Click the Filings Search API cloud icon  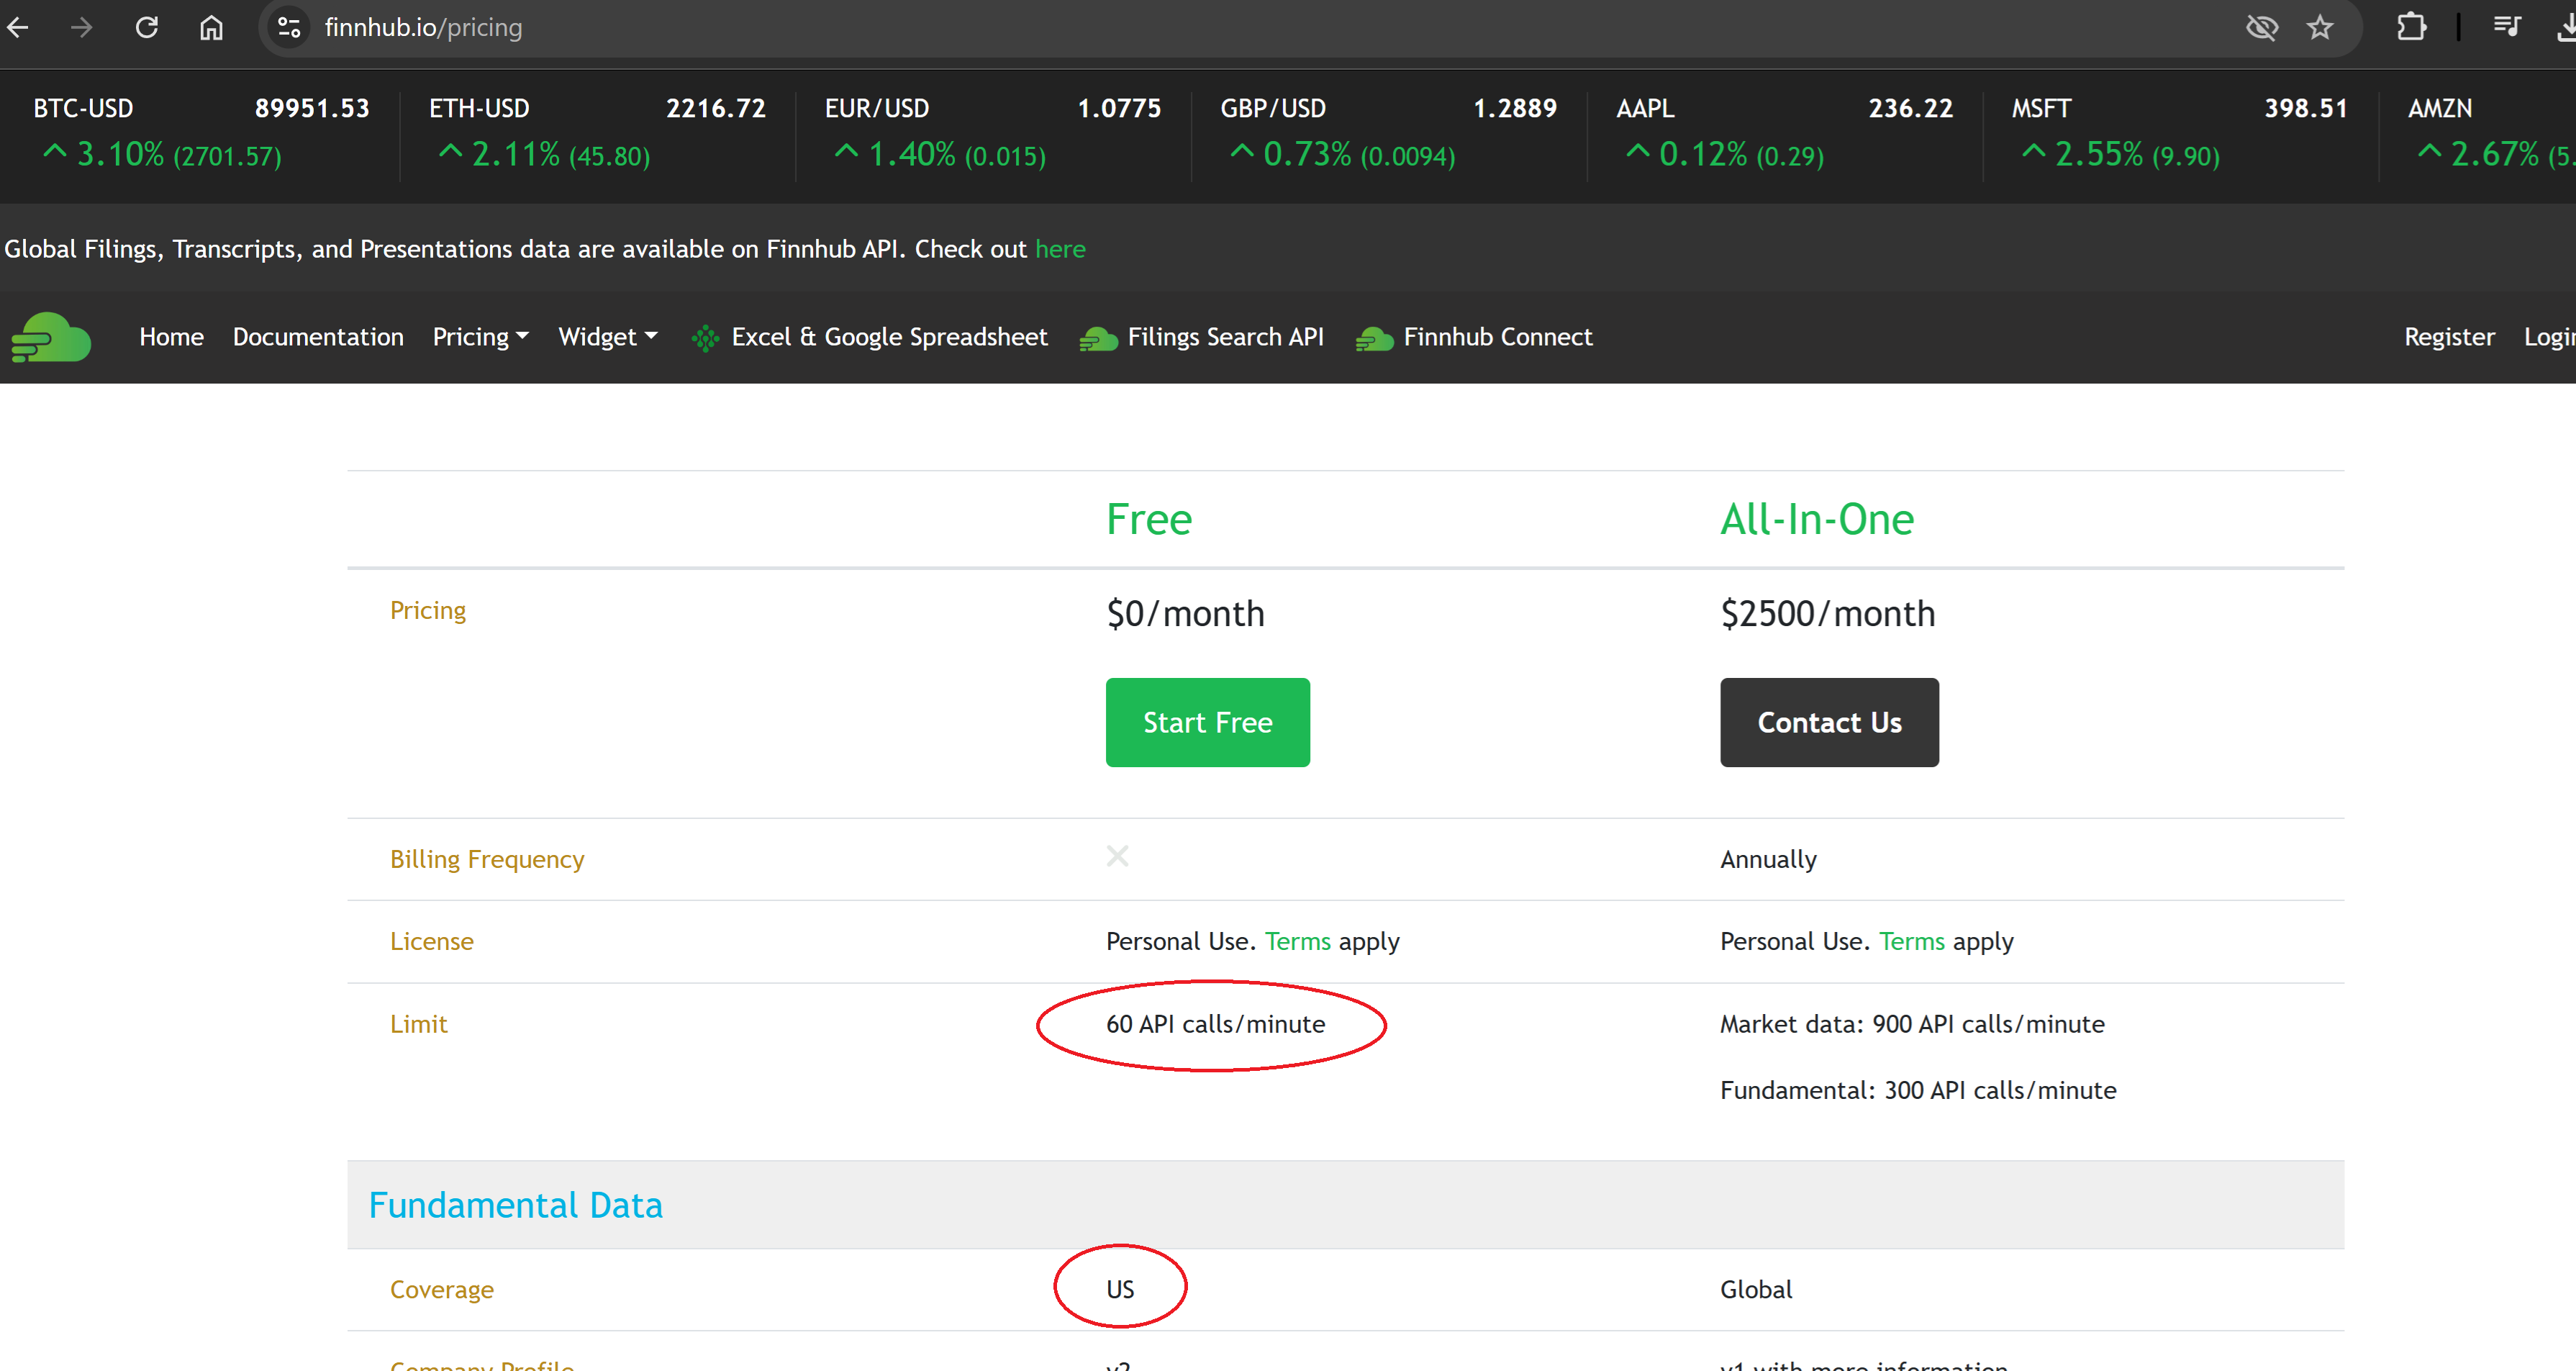pos(1098,340)
